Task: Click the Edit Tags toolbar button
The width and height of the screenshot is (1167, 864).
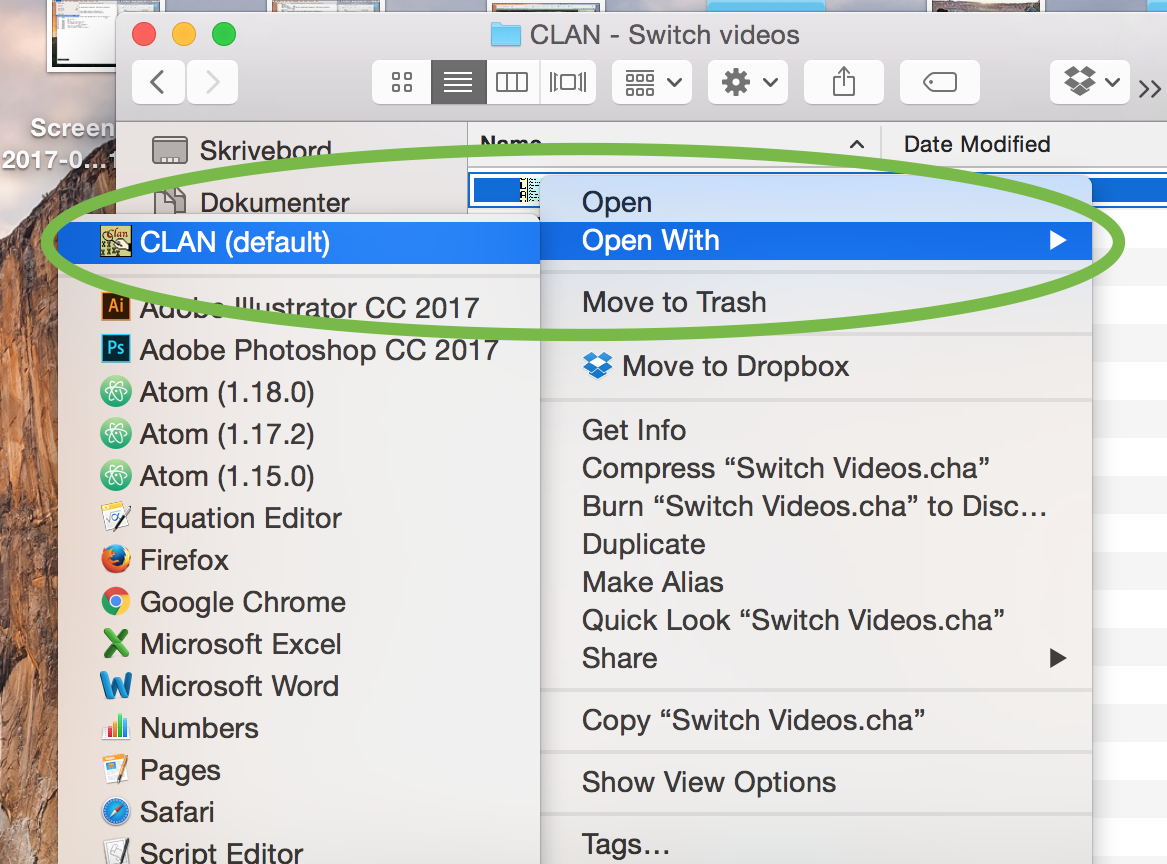Action: pyautogui.click(x=939, y=82)
